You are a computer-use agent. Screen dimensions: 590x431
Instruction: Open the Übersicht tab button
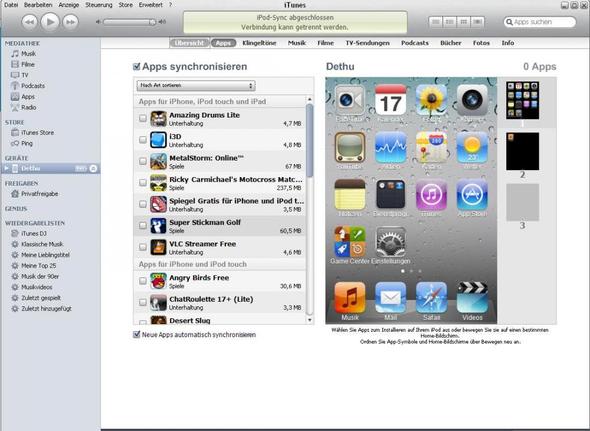tap(189, 43)
